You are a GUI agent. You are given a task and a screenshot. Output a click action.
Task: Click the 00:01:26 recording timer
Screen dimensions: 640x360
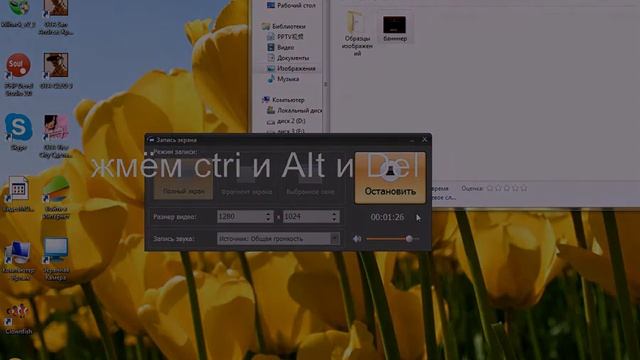point(387,217)
